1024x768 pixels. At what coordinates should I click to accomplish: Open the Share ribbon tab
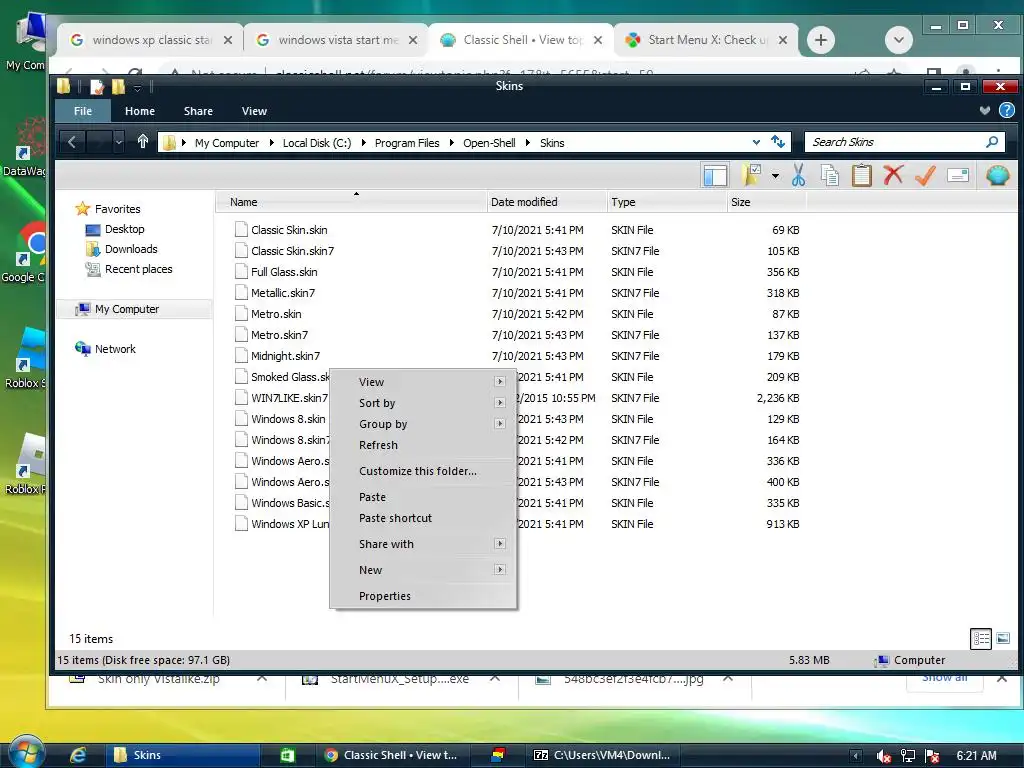pos(198,110)
